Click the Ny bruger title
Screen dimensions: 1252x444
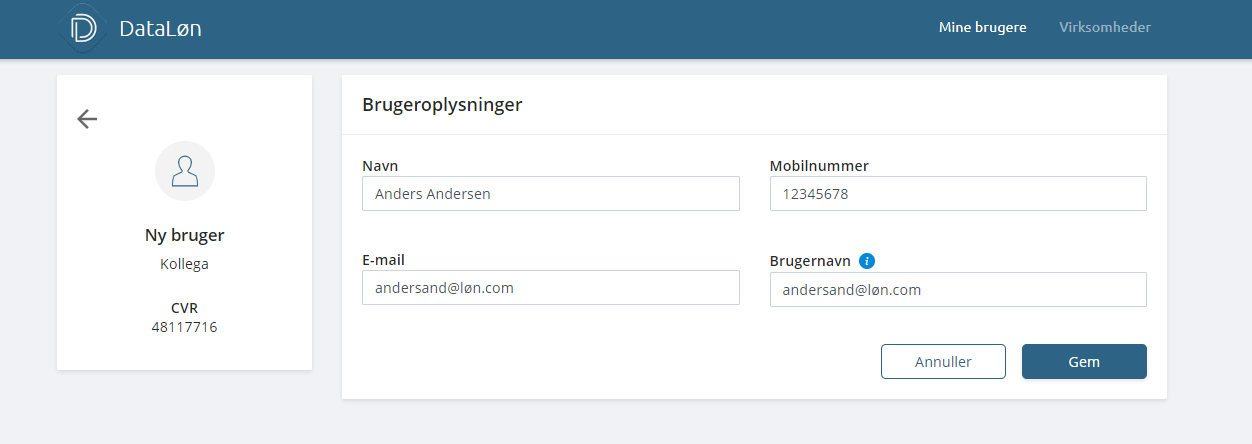click(x=185, y=236)
